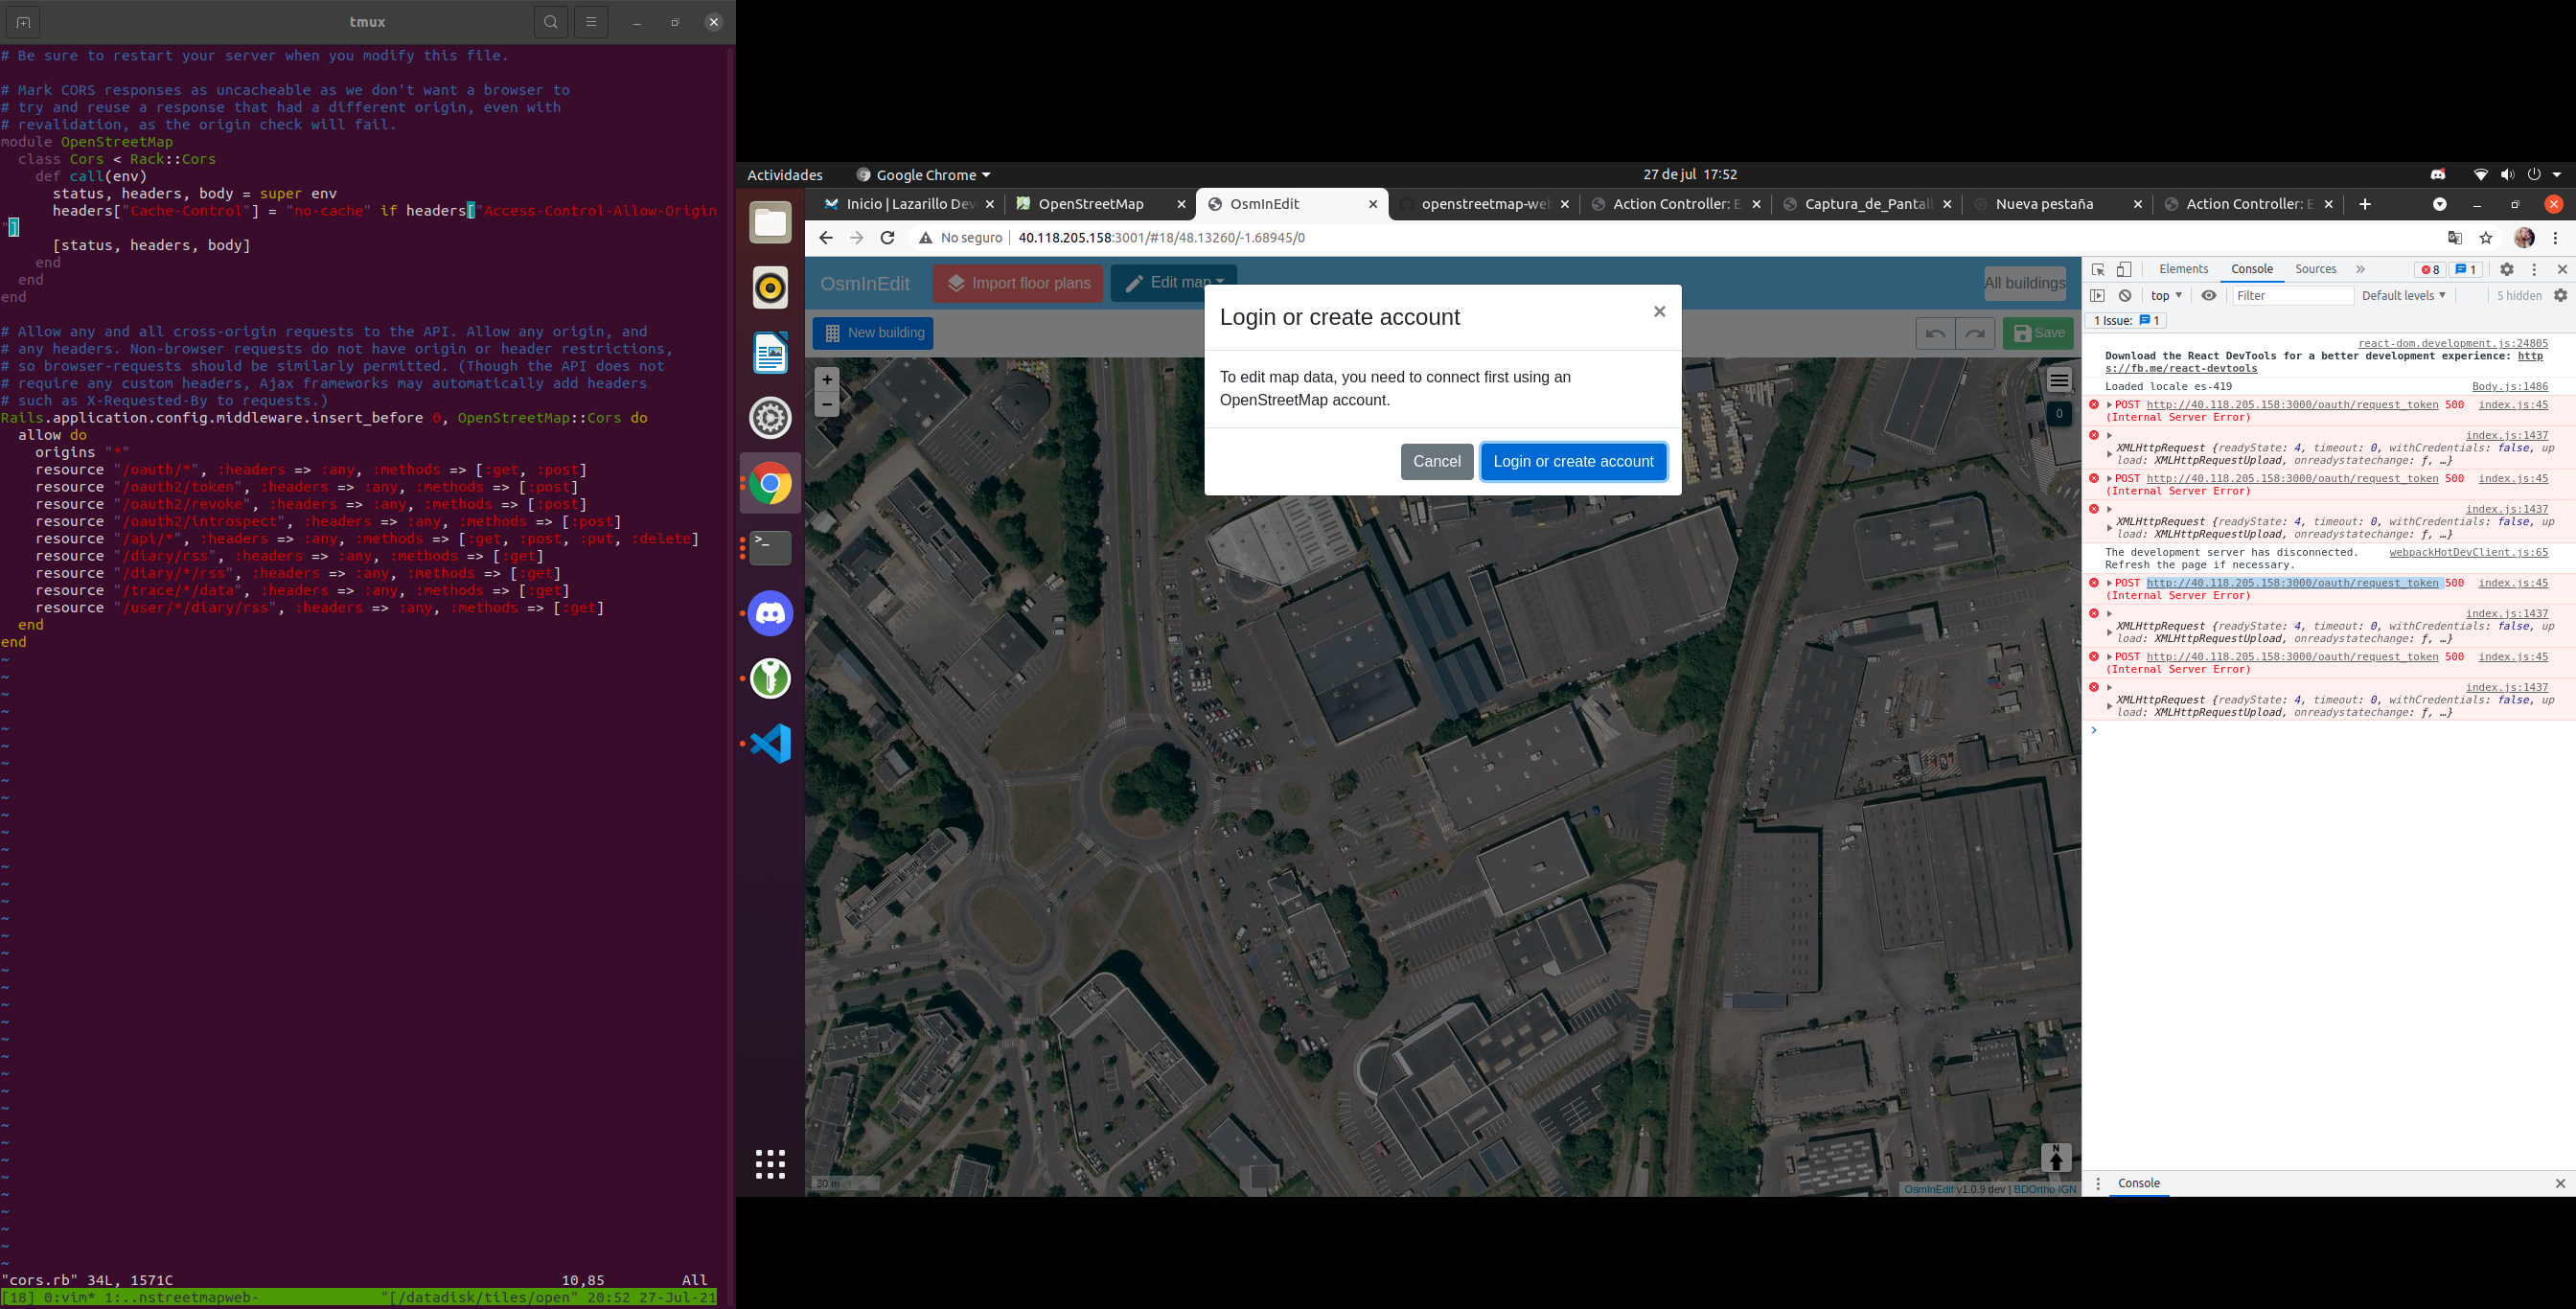Viewport: 2576px width, 1309px height.
Task: Click the Save button
Action: pos(2038,333)
